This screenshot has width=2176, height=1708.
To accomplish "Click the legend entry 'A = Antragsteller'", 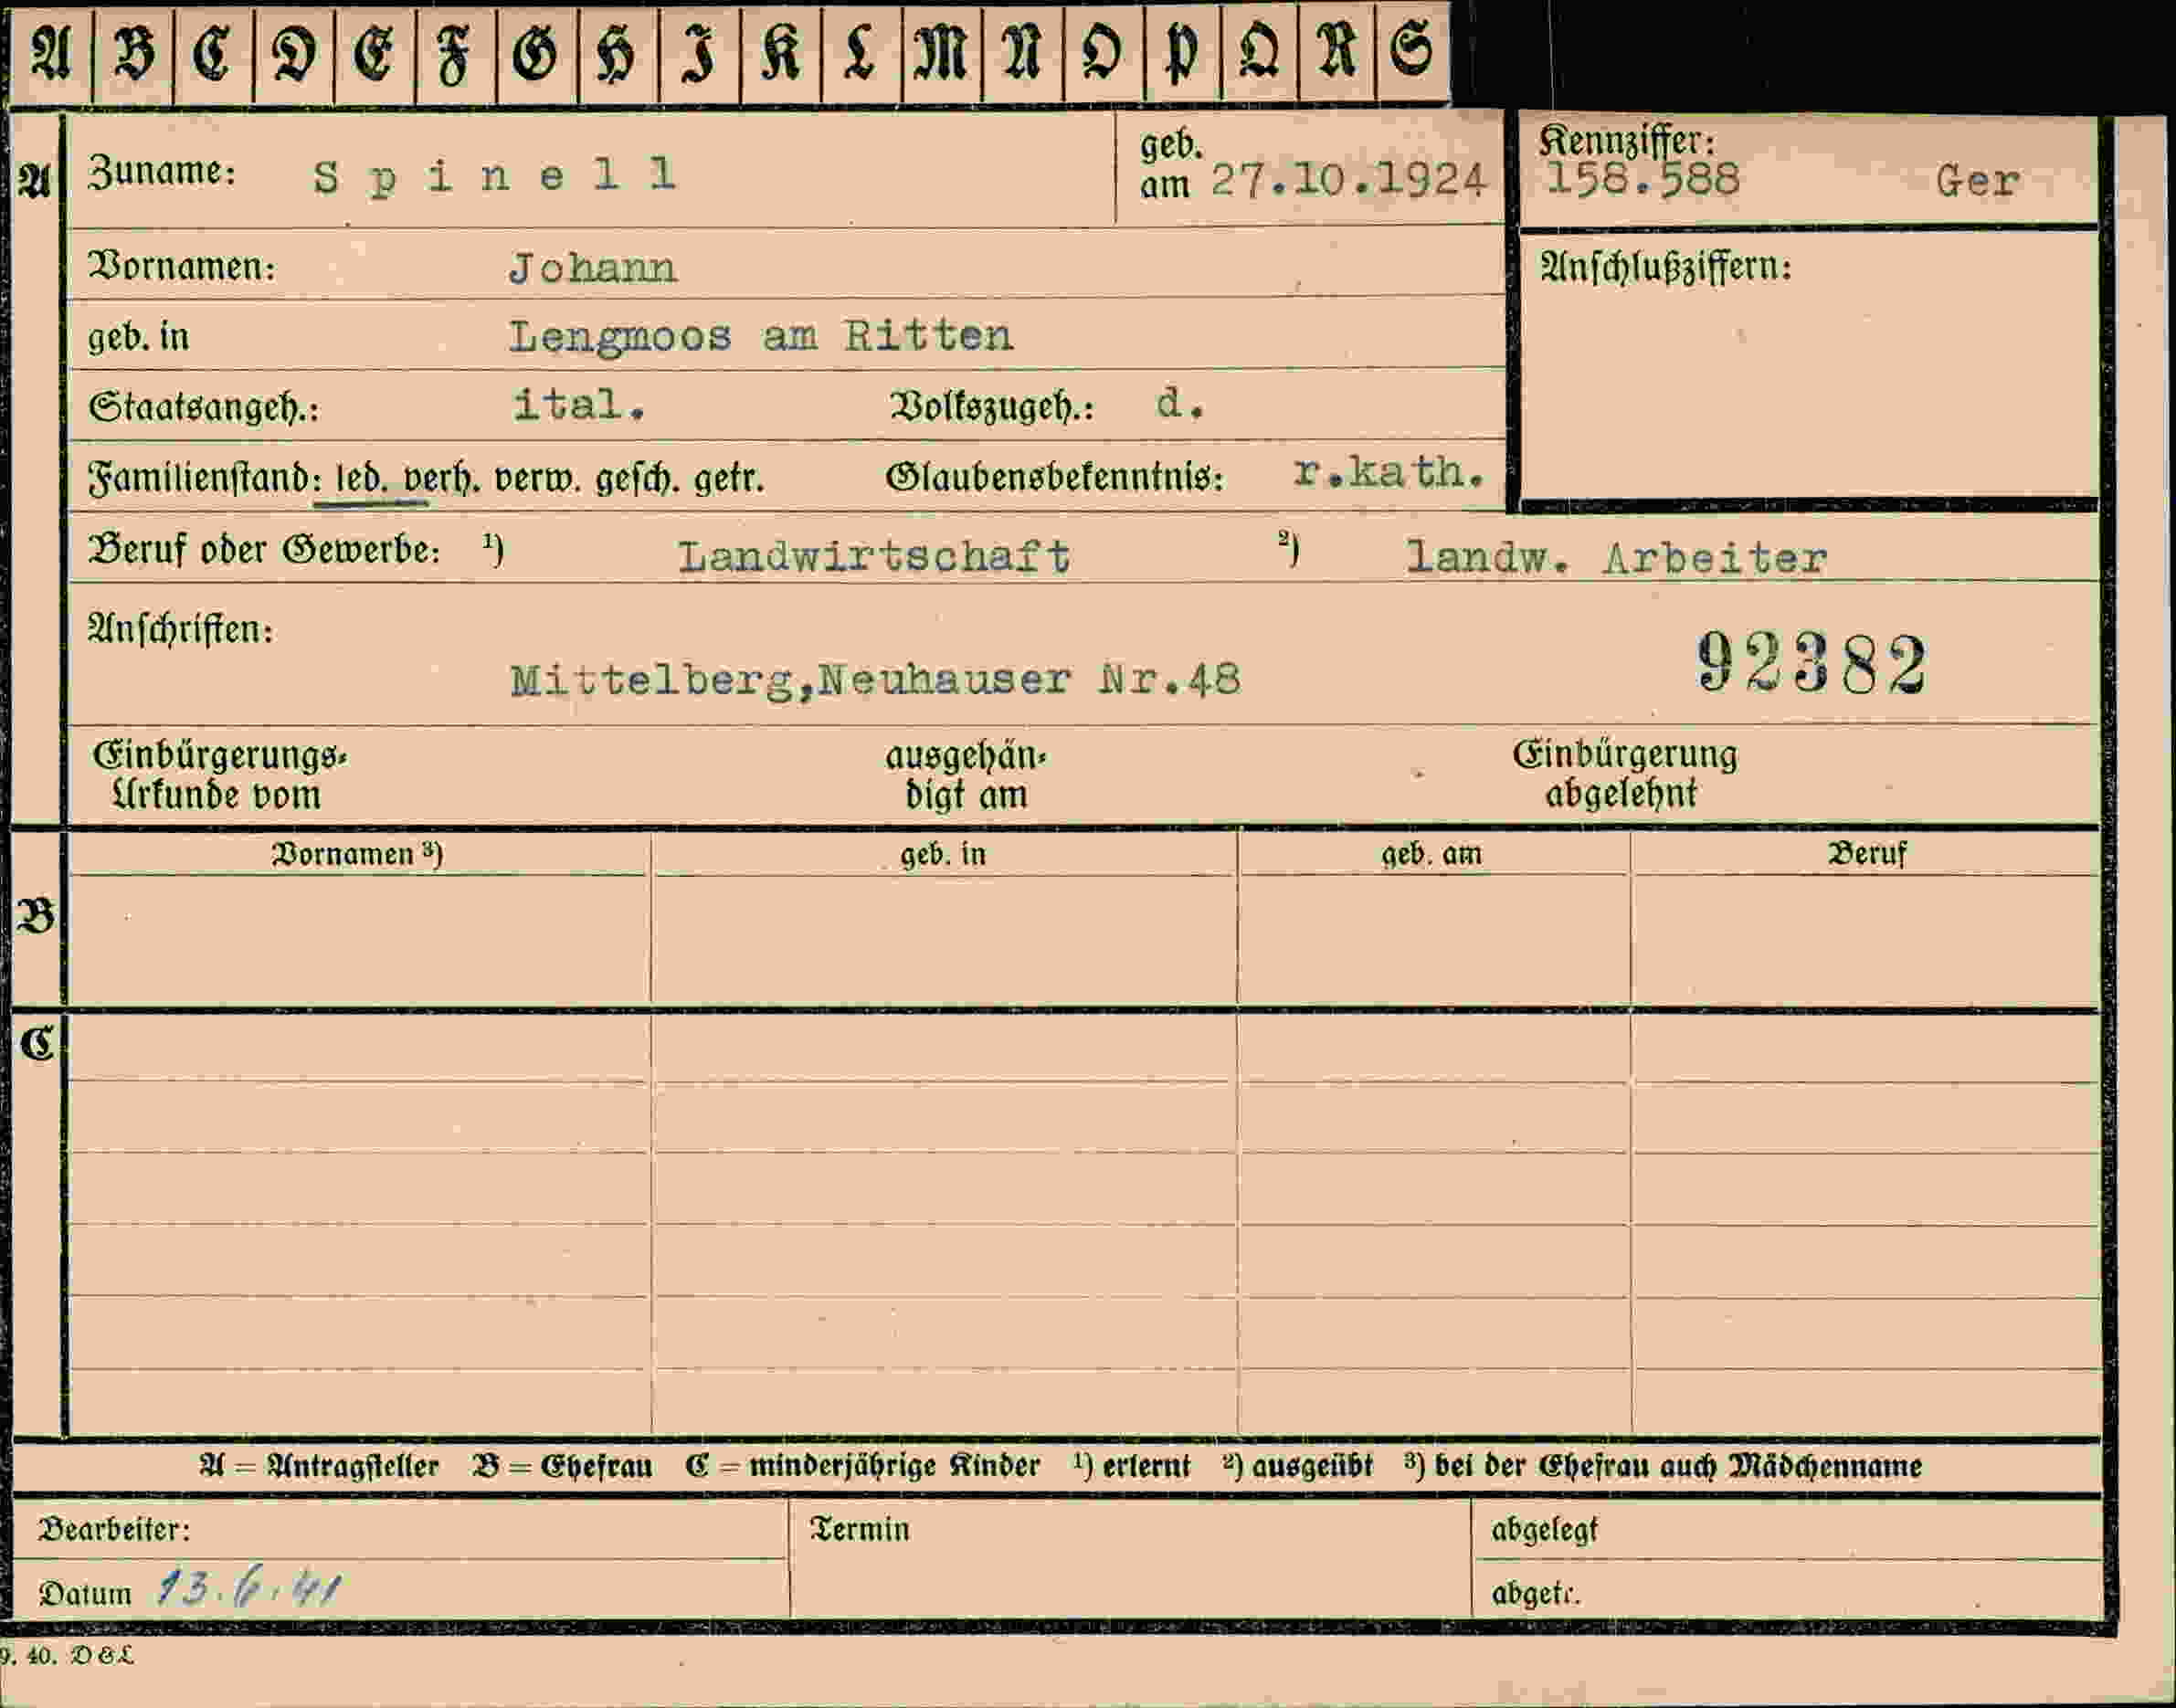I will (319, 1467).
